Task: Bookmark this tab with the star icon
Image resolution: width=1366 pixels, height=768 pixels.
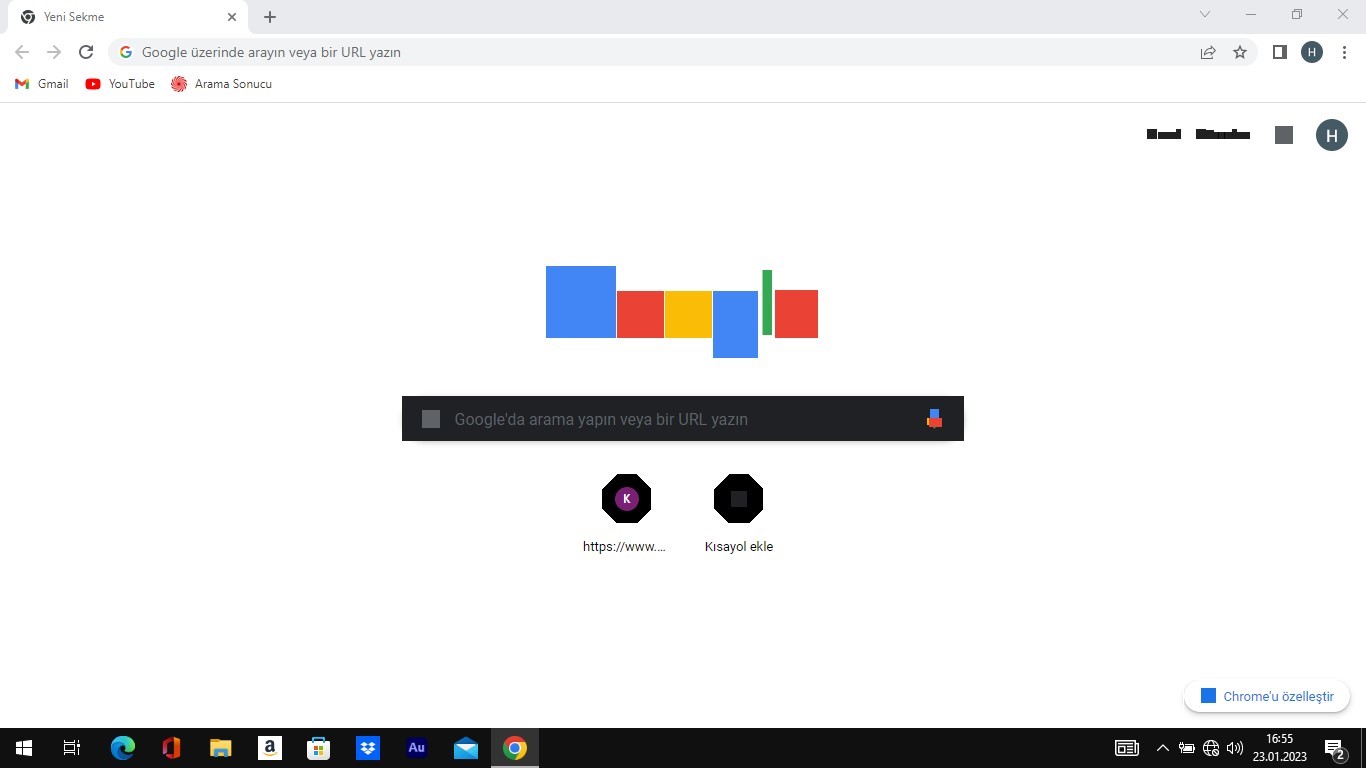Action: click(1240, 52)
